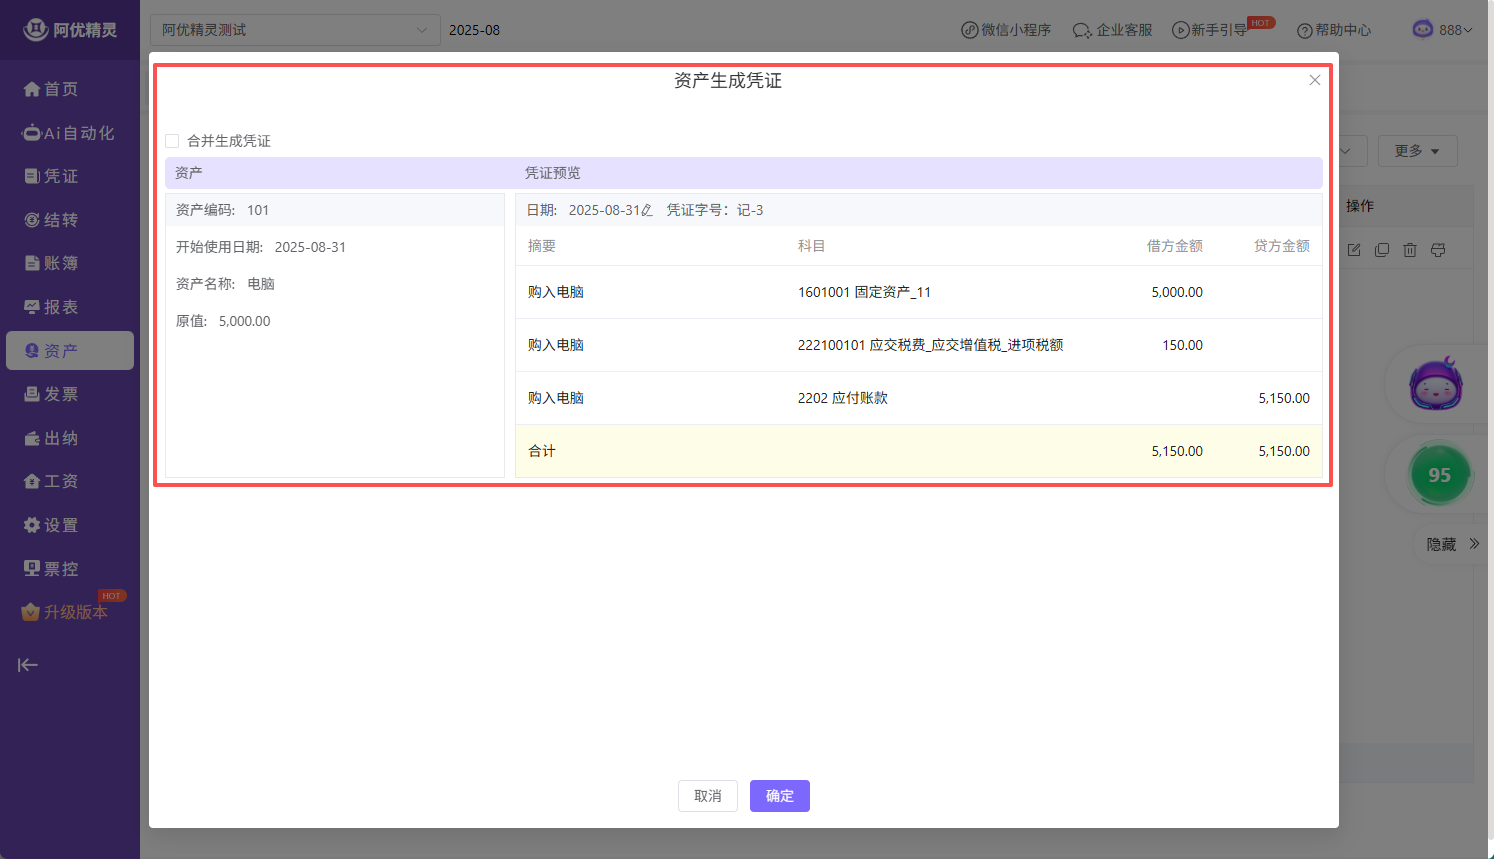1494x859 pixels.
Task: Collapse the left sidebar with the arrow icon
Action: pos(28,665)
